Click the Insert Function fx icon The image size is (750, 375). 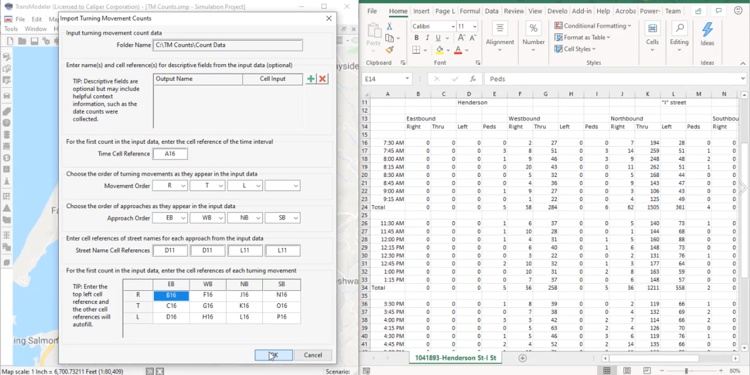tap(473, 79)
